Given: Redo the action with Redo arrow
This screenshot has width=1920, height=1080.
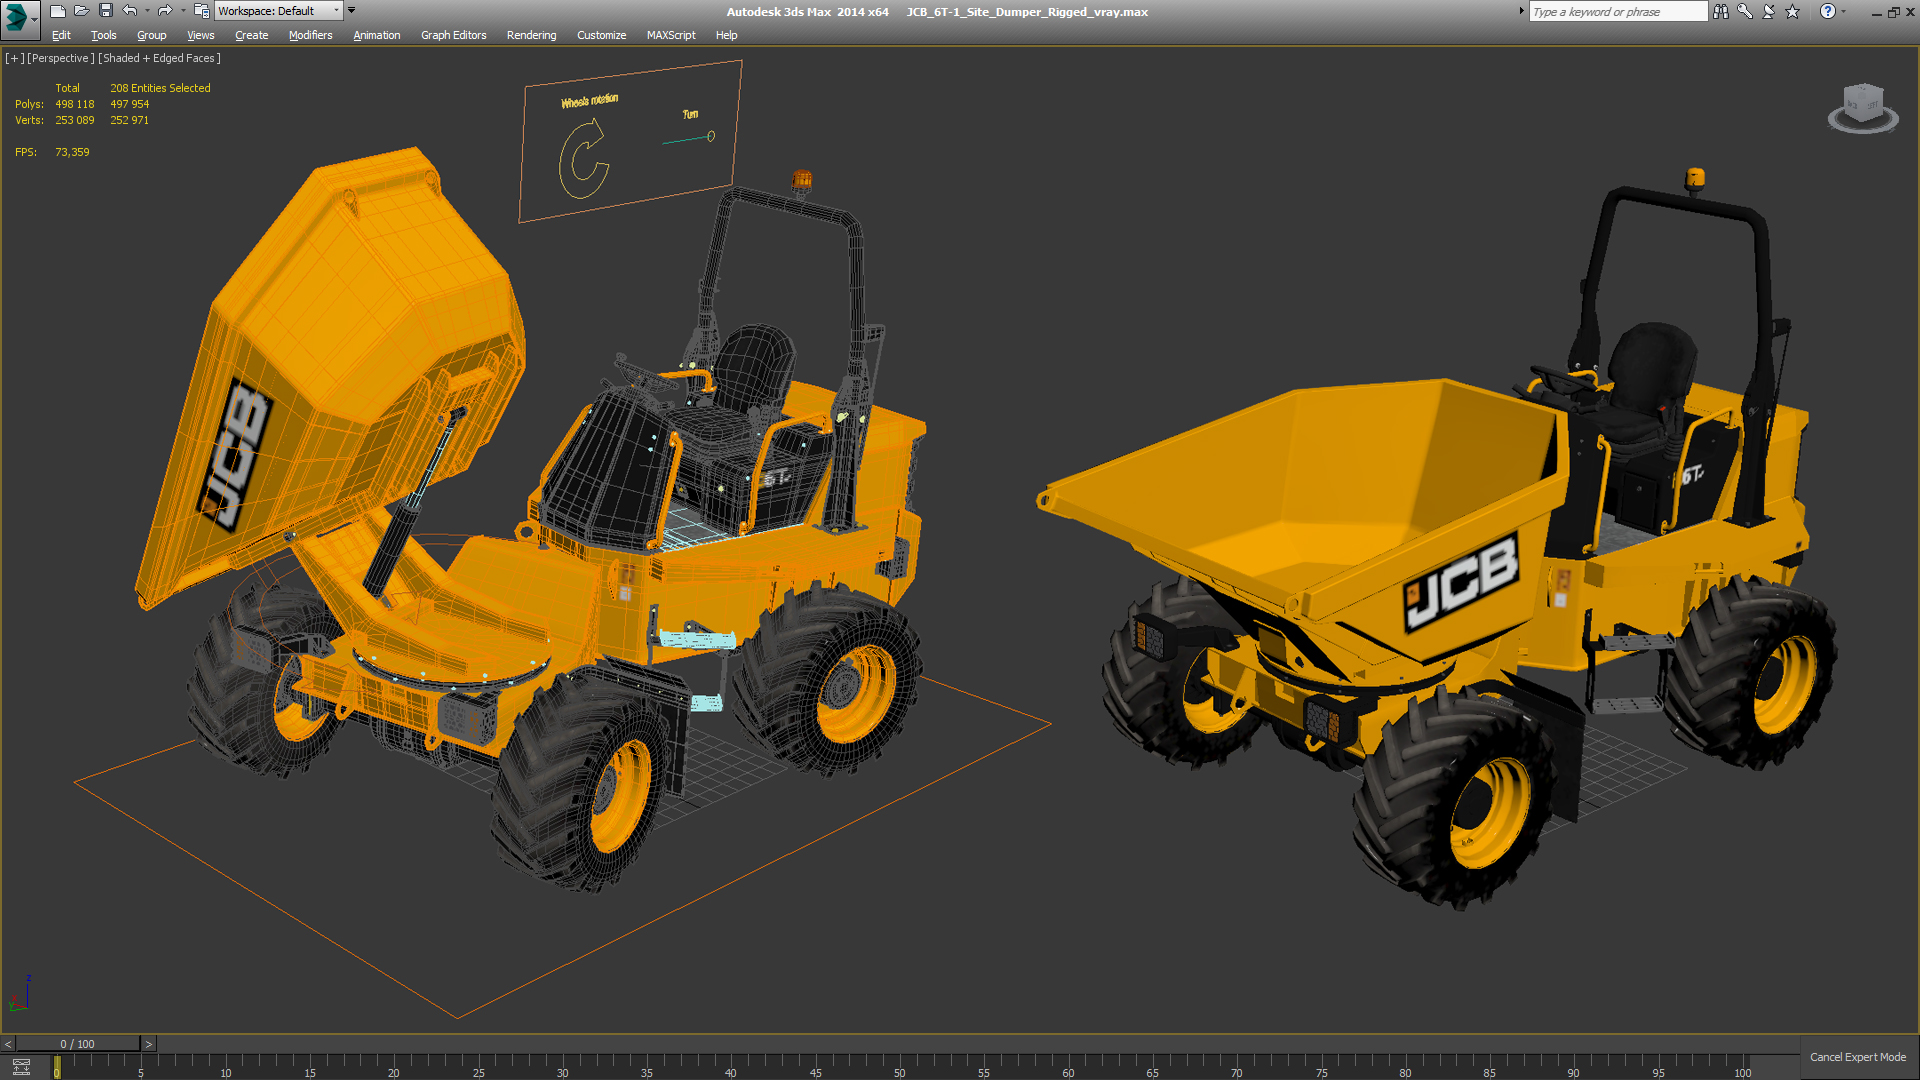Looking at the screenshot, I should [x=165, y=11].
